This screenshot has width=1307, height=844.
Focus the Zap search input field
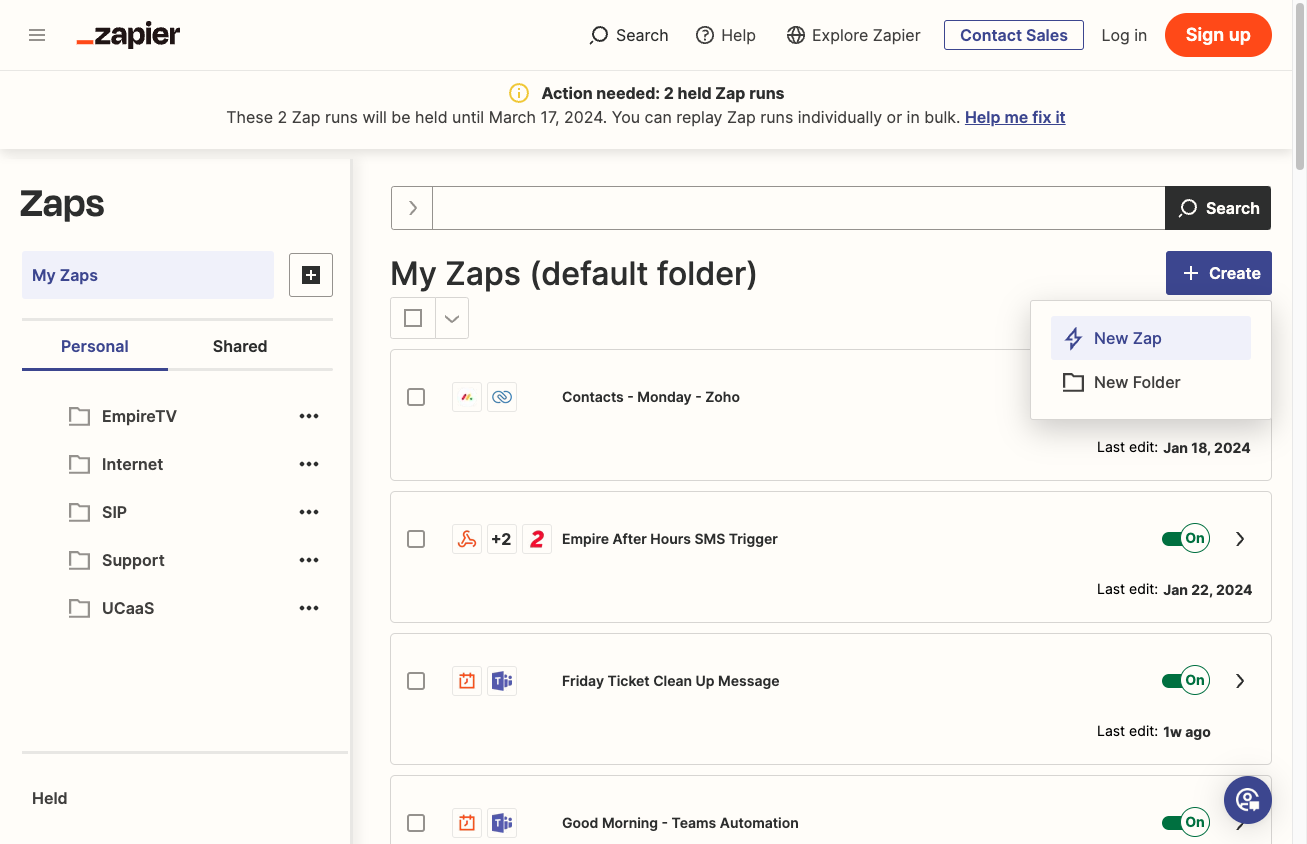tap(798, 208)
